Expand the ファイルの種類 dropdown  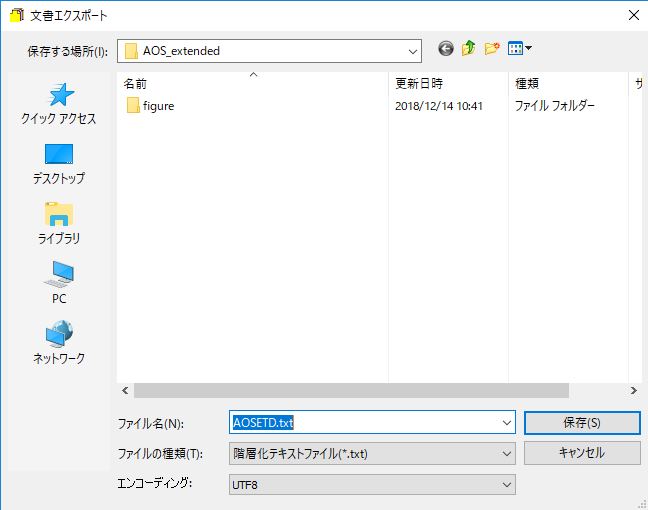[506, 453]
